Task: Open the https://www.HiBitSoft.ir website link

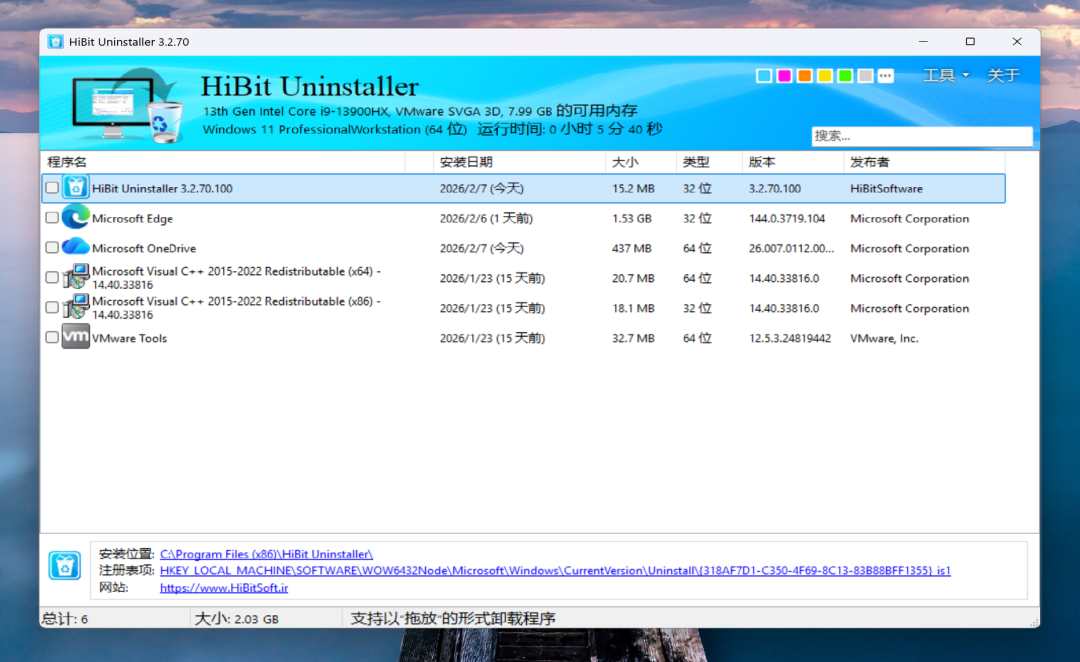Action: pyautogui.click(x=224, y=588)
